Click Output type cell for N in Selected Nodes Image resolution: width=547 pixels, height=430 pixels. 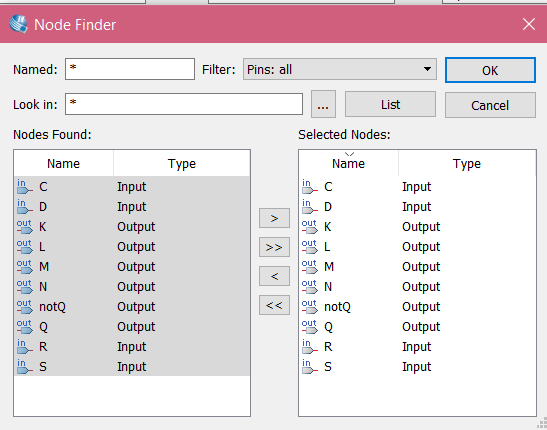tap(421, 287)
